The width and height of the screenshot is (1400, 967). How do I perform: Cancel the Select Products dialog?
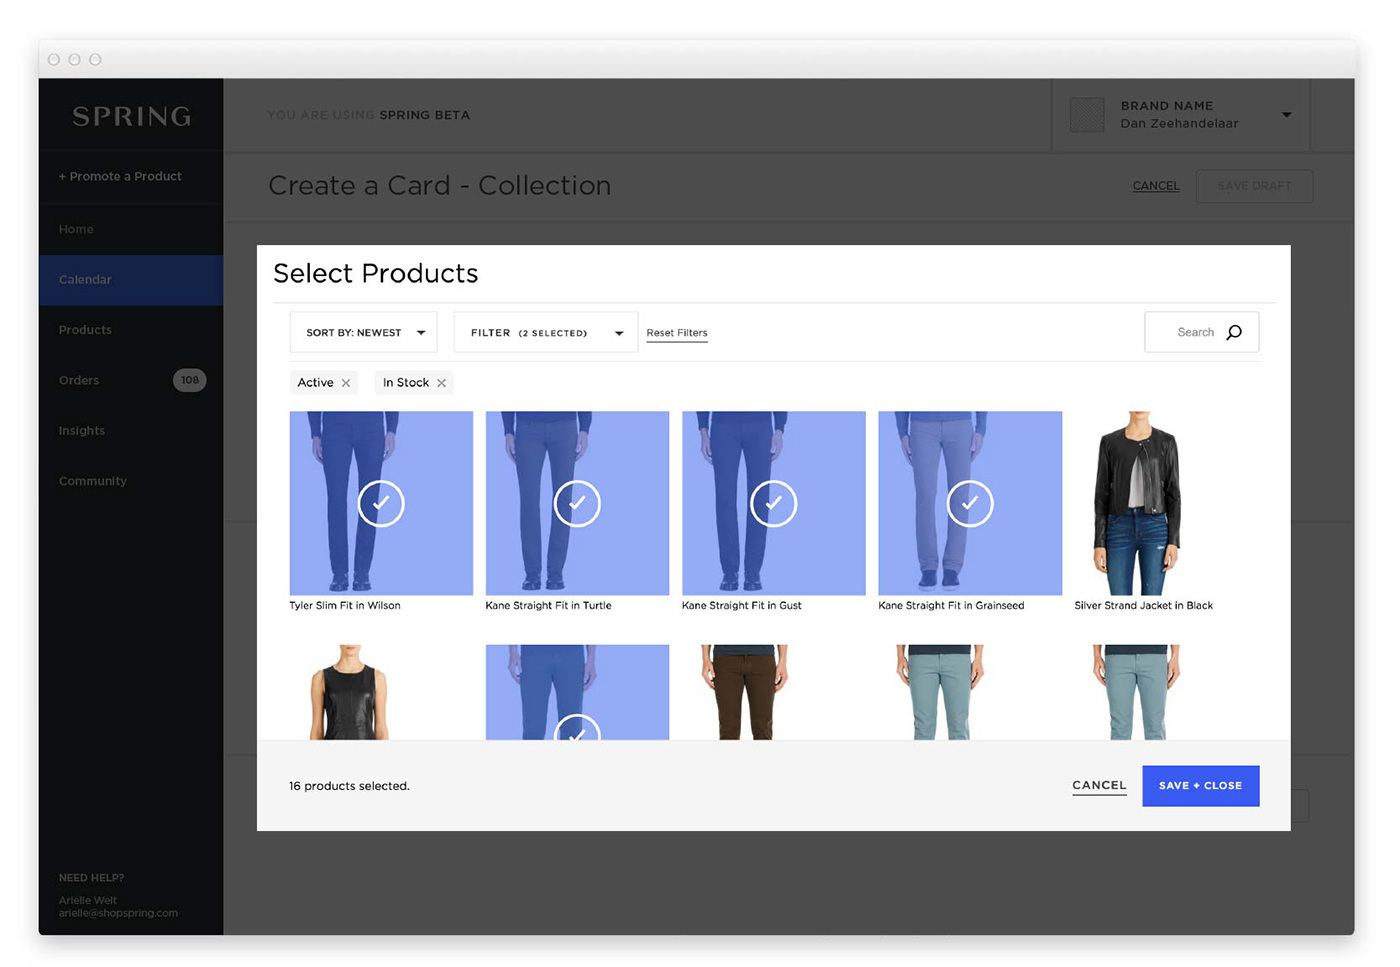[1099, 785]
